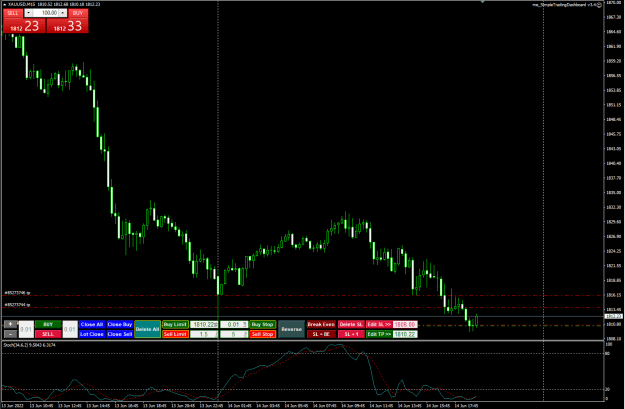Click the teal Delete All button
625x409 pixels.
[147, 329]
